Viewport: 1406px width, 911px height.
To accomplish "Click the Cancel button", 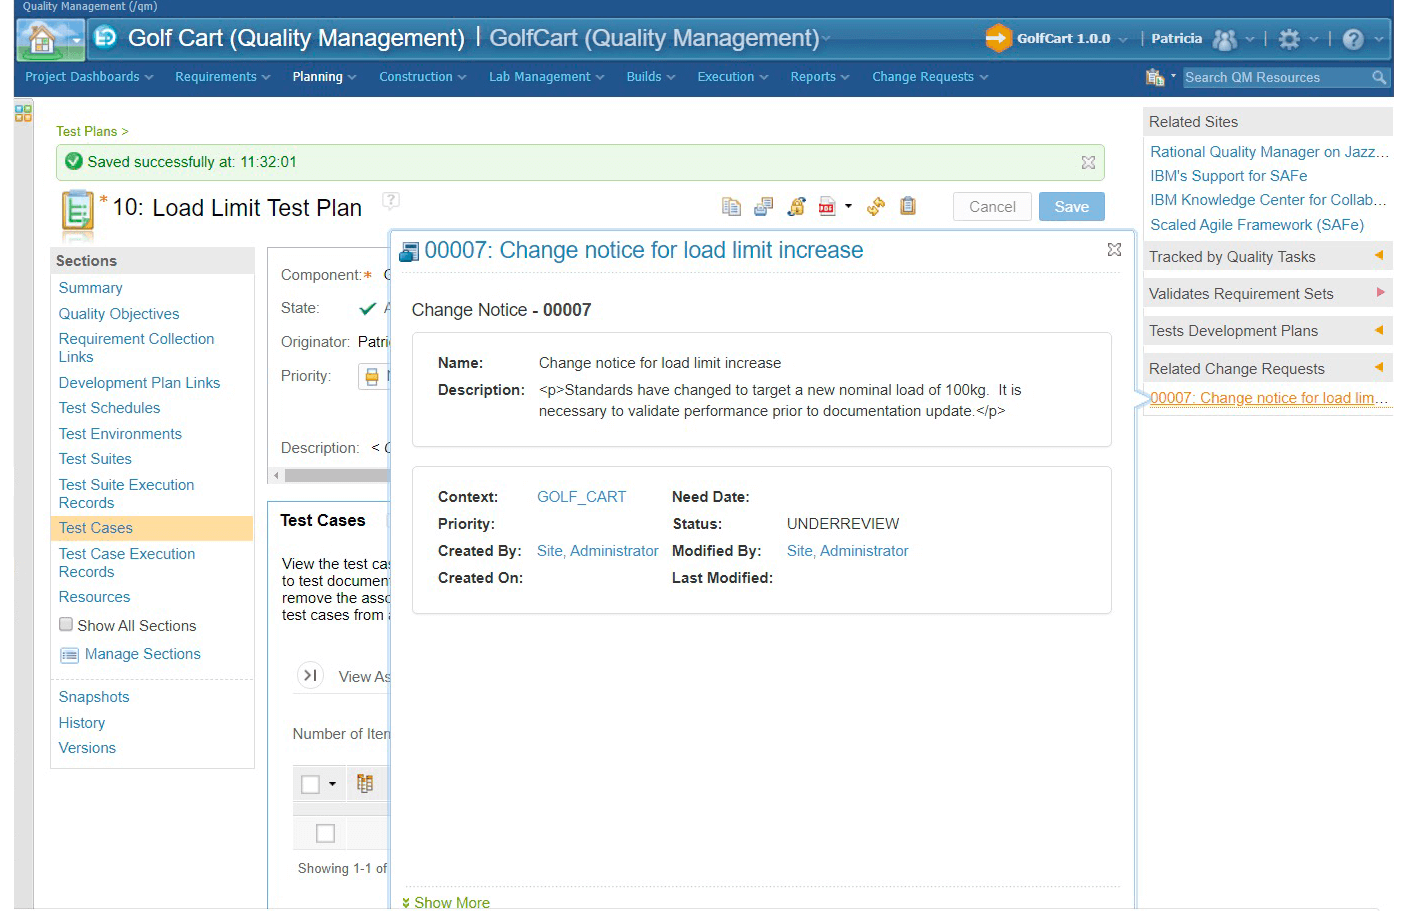I will click(x=992, y=206).
